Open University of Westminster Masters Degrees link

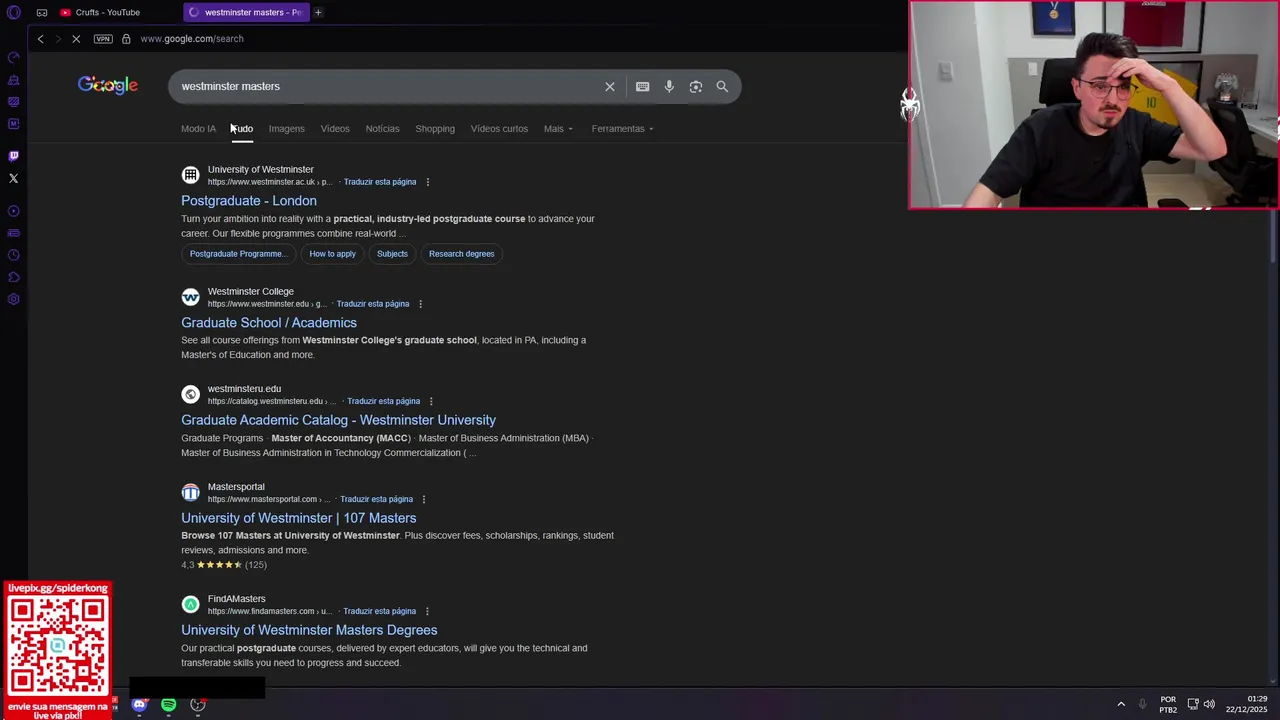309,630
